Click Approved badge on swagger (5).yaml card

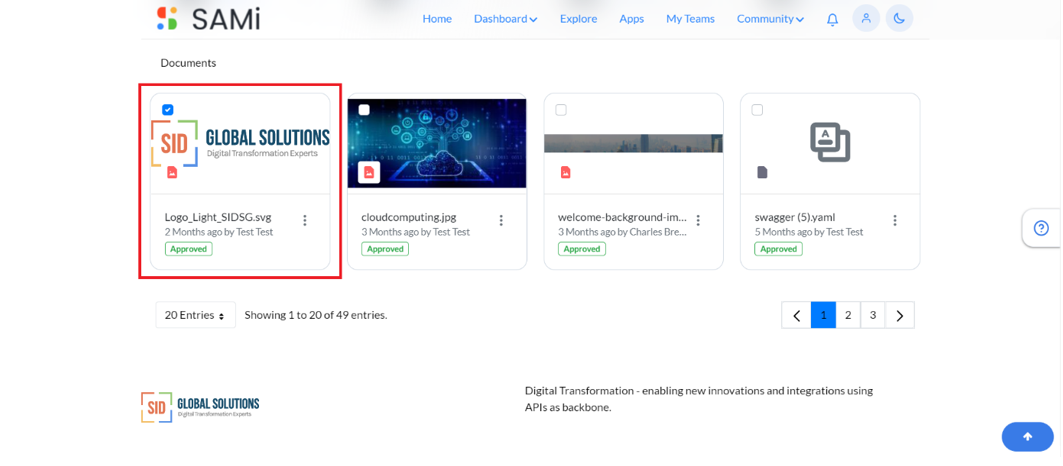tap(778, 249)
